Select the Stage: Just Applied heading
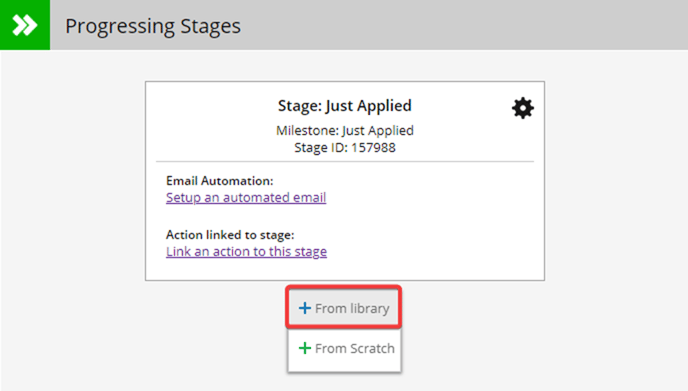 (x=344, y=106)
